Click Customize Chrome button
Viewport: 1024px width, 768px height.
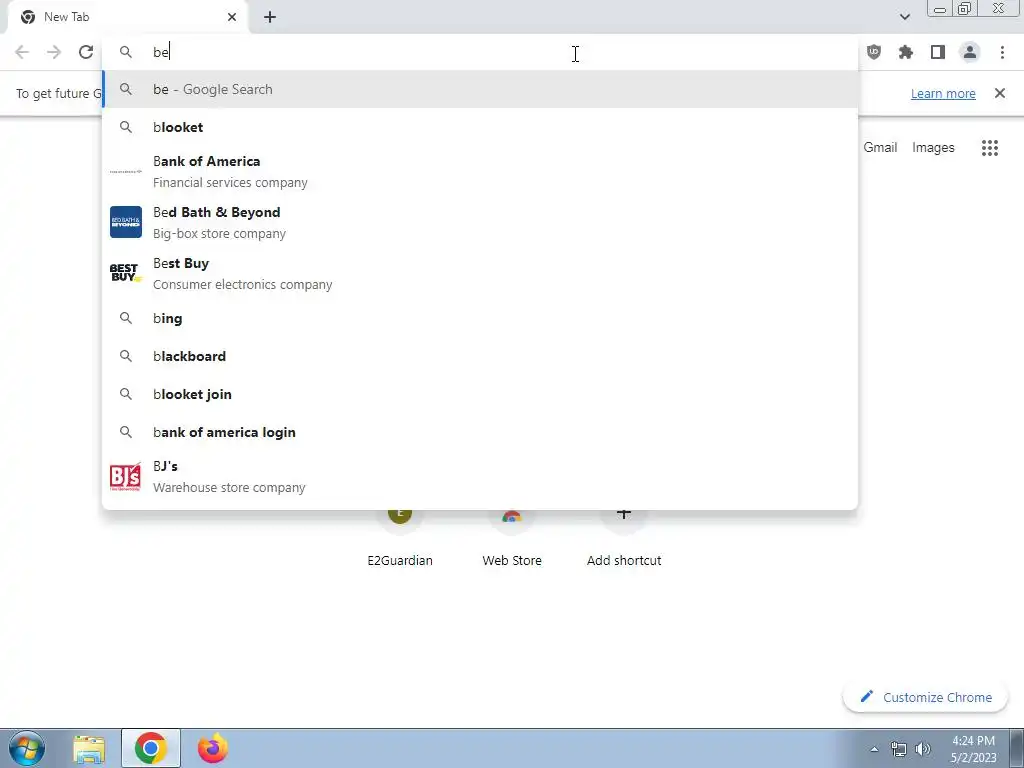(926, 697)
